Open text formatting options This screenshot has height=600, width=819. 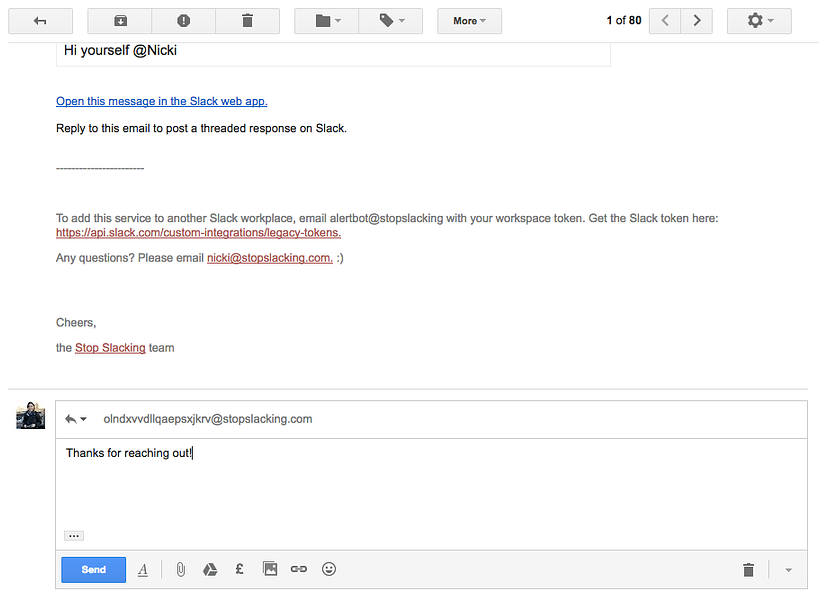(143, 570)
